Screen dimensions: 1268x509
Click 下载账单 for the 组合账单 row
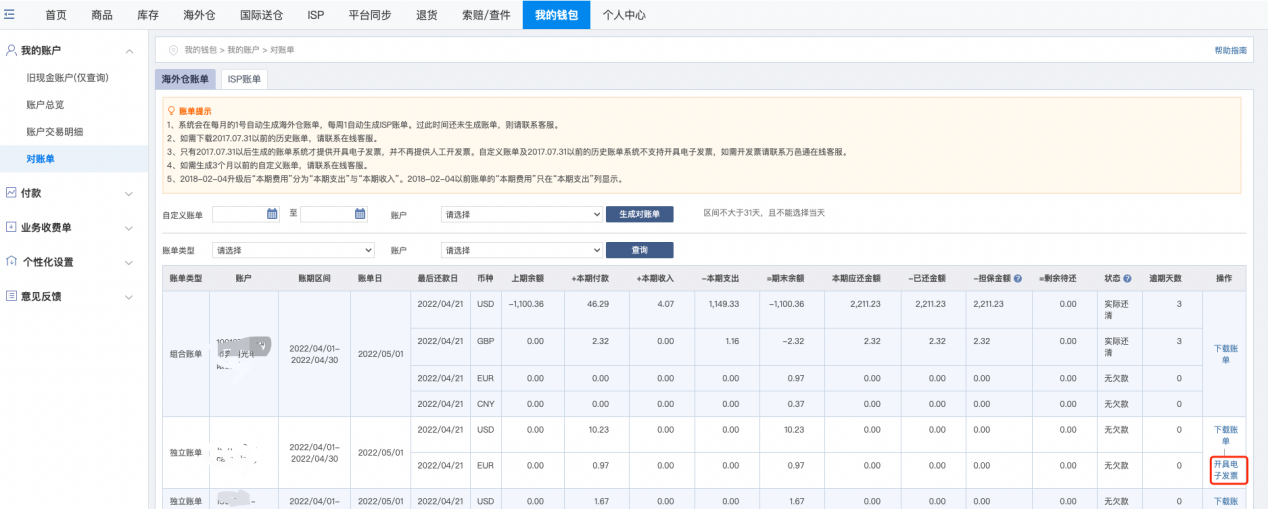point(1225,354)
